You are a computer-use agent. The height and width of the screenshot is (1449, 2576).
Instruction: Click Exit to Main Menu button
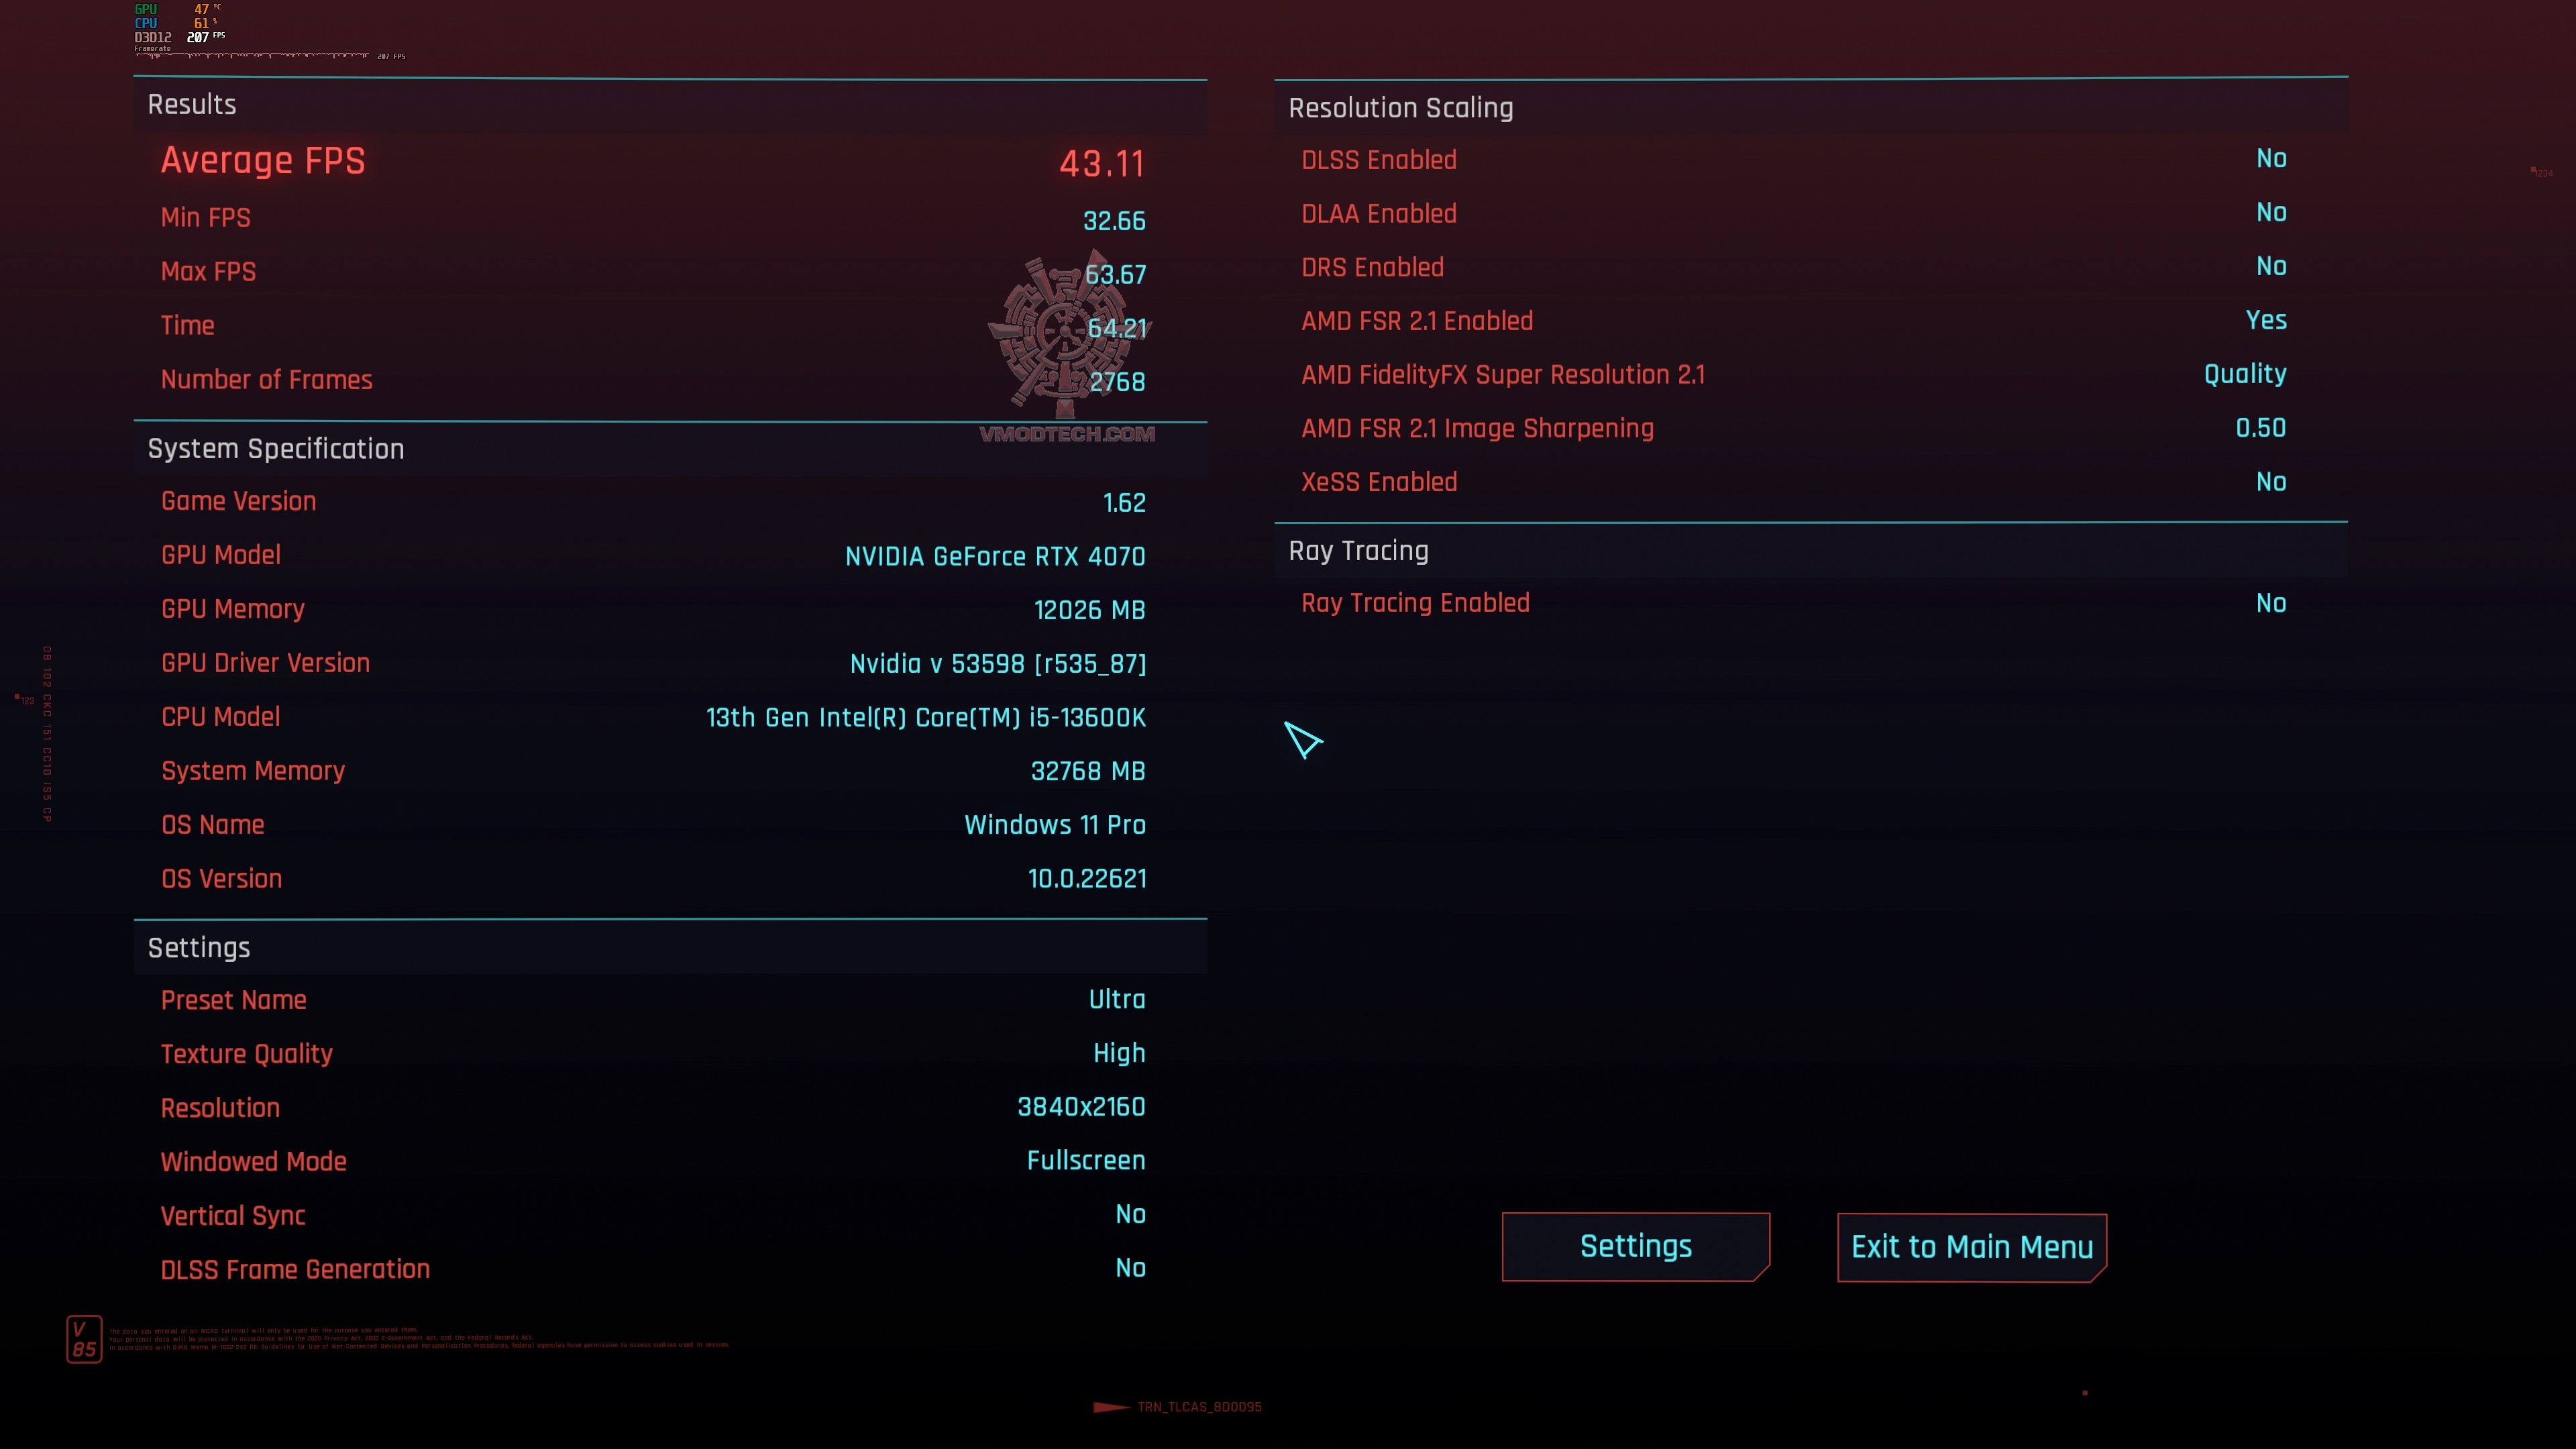(1971, 1246)
